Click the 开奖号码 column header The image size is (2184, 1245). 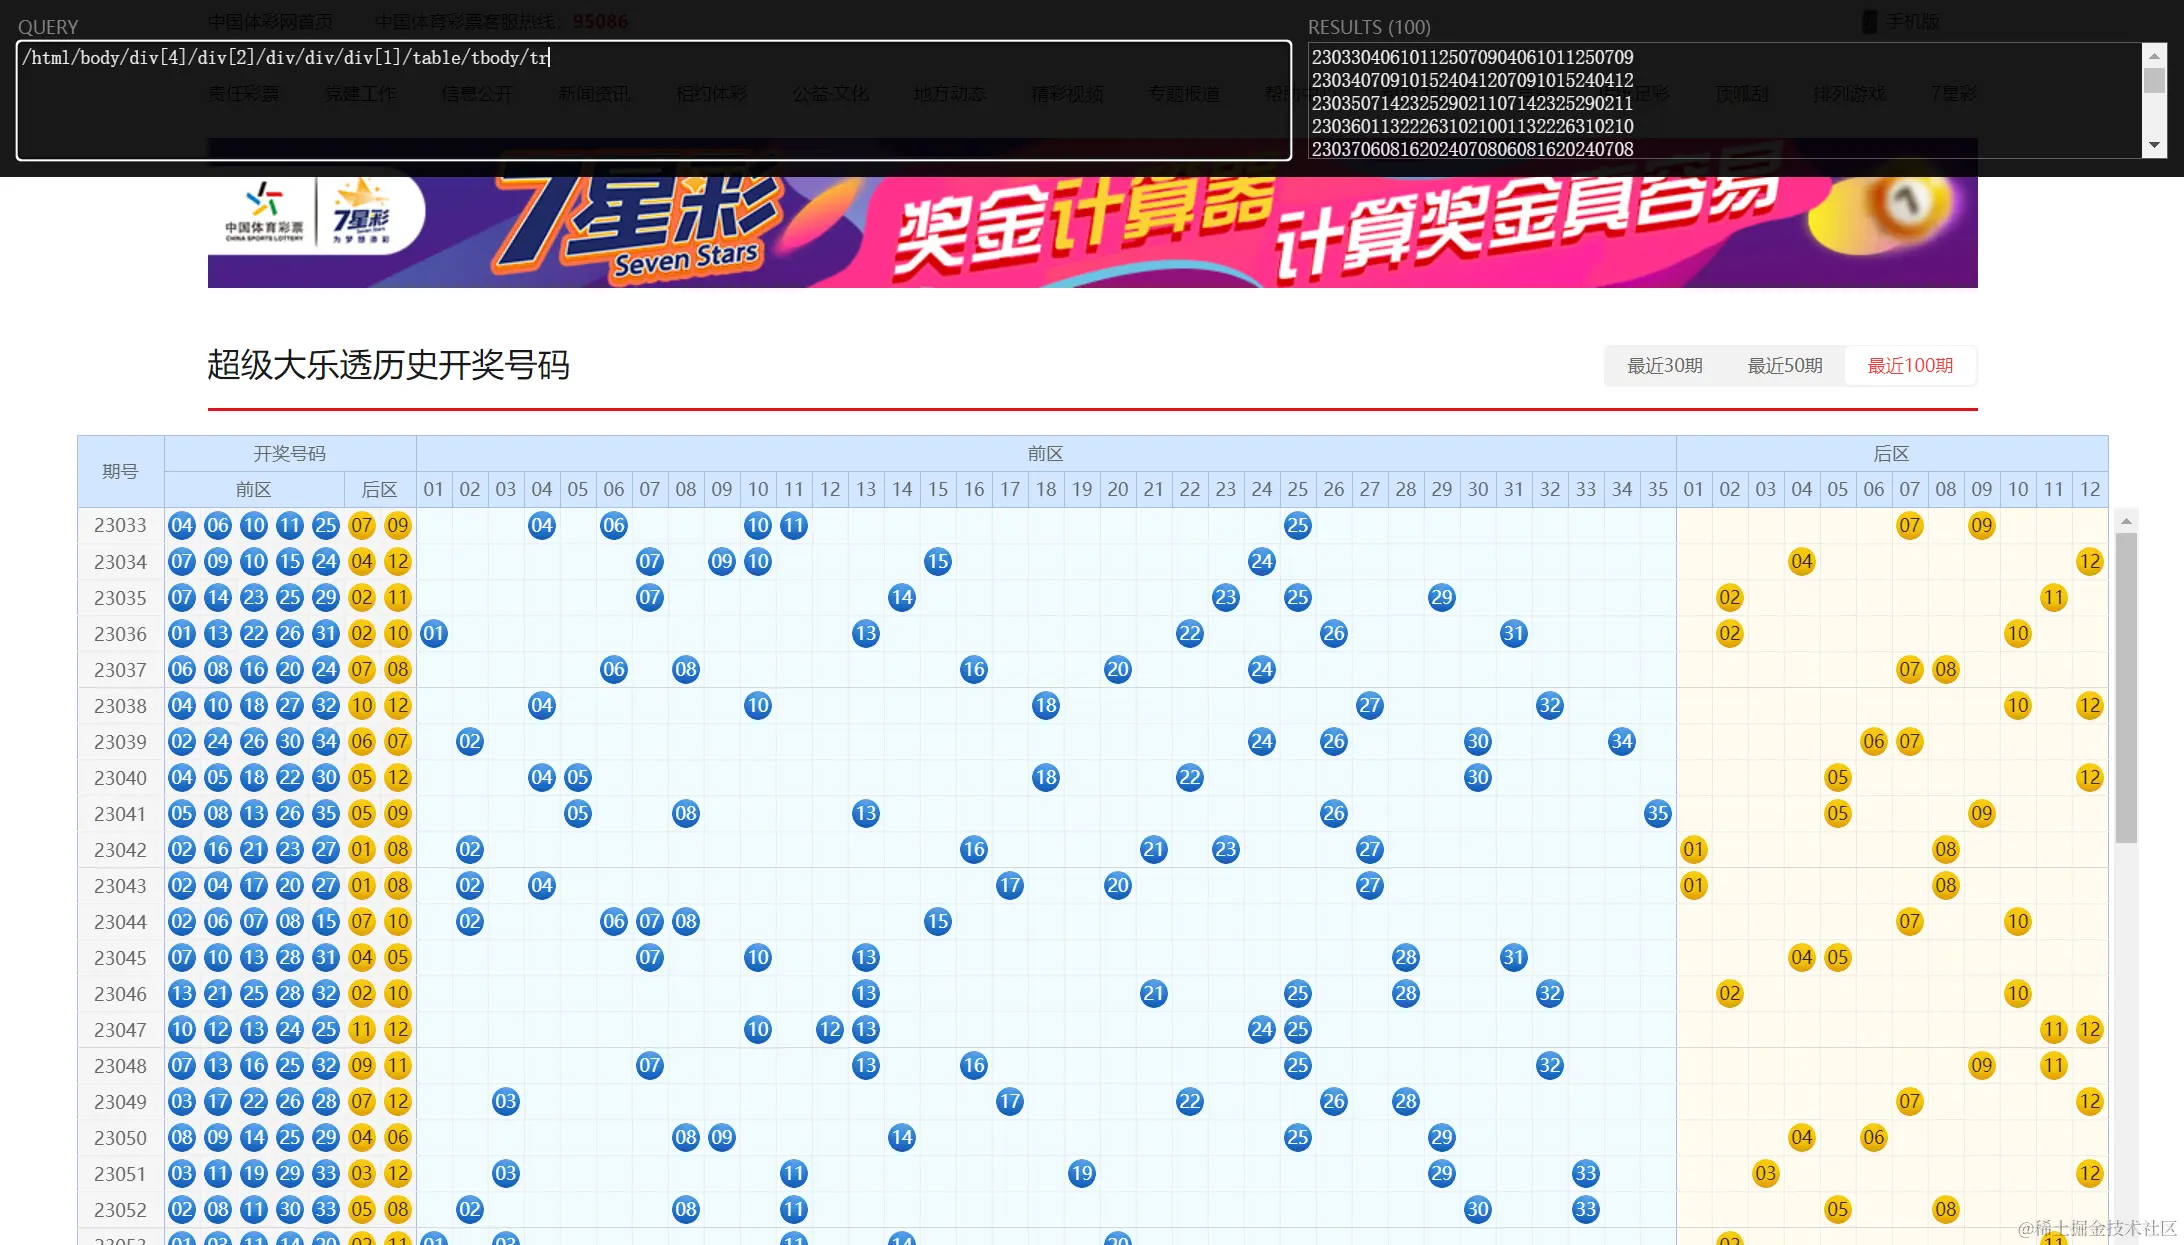[290, 453]
